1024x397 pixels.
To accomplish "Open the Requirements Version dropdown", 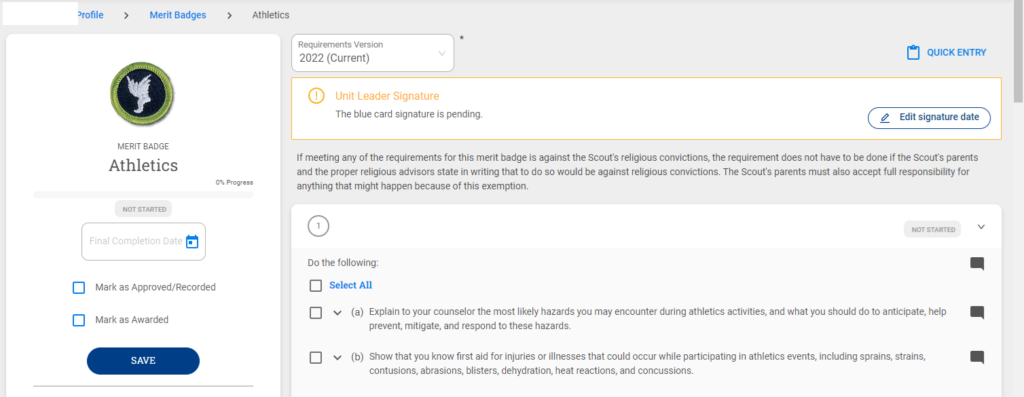I will click(x=373, y=53).
